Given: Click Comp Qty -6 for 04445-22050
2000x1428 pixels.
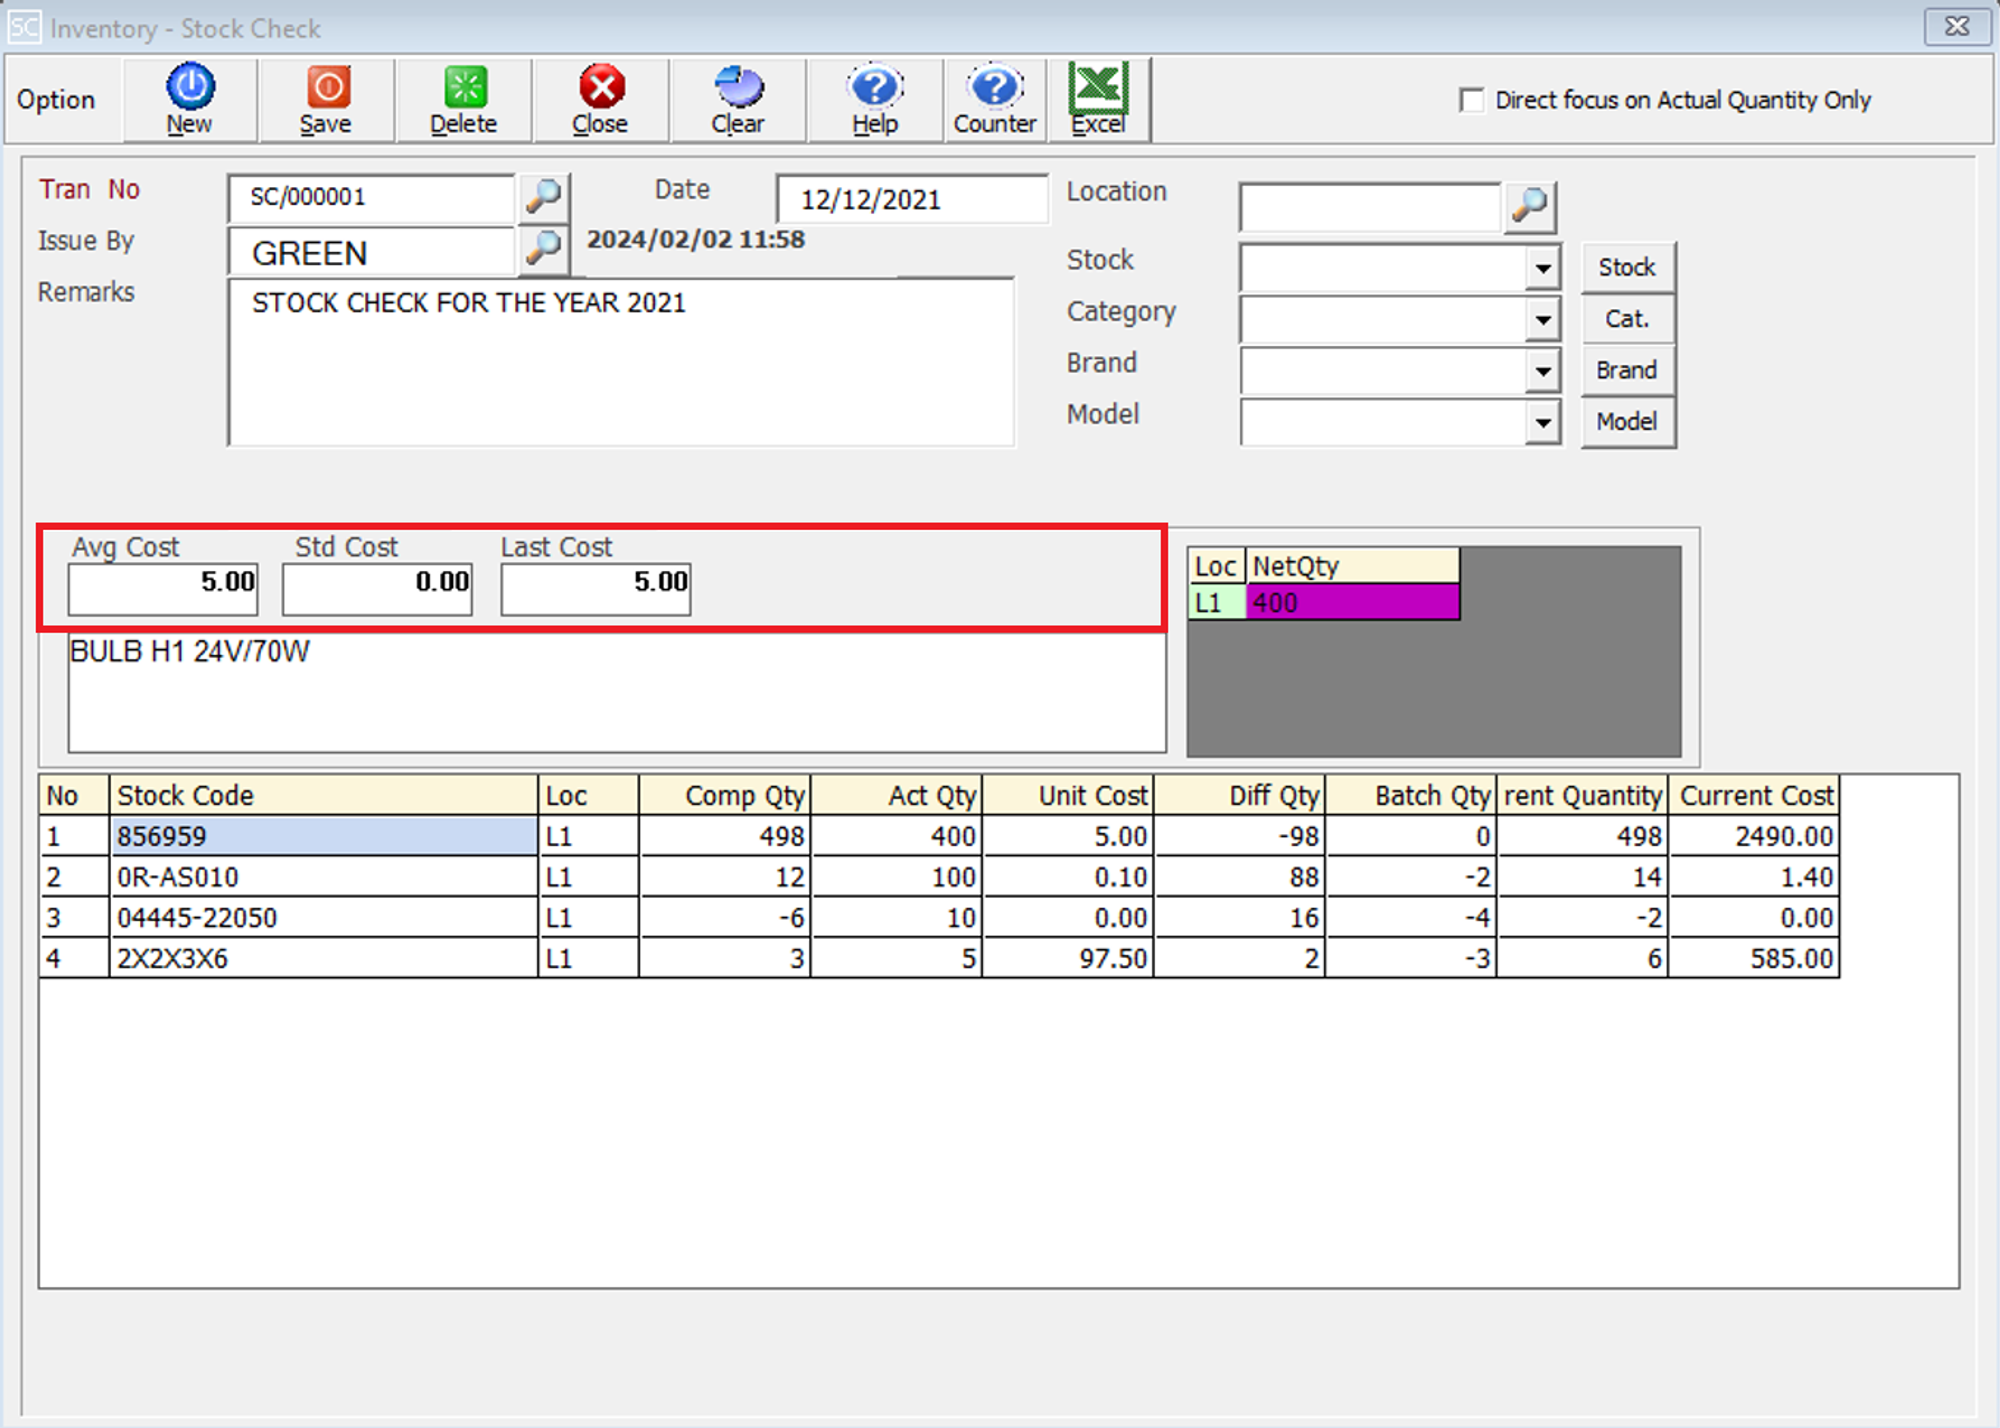Looking at the screenshot, I should (x=725, y=918).
